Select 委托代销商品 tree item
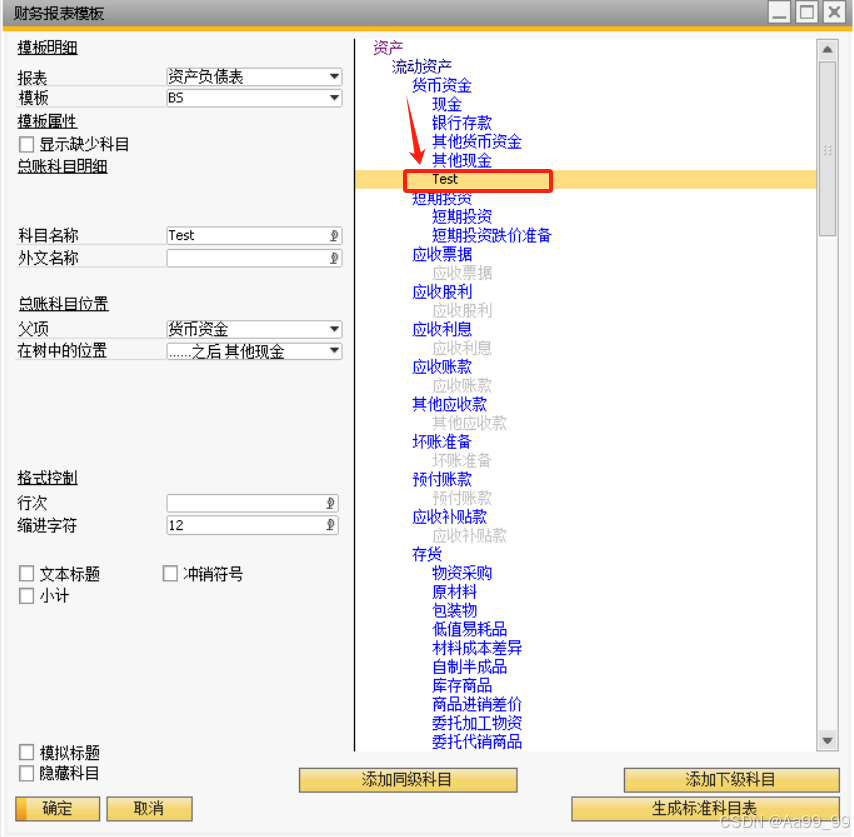854x837 pixels. pyautogui.click(x=477, y=742)
